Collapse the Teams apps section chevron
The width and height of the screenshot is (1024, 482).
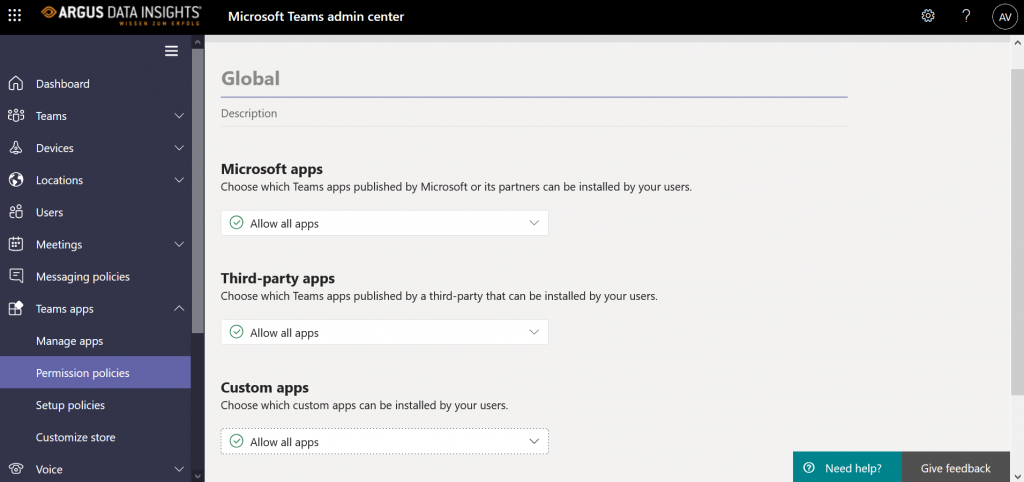[180, 308]
